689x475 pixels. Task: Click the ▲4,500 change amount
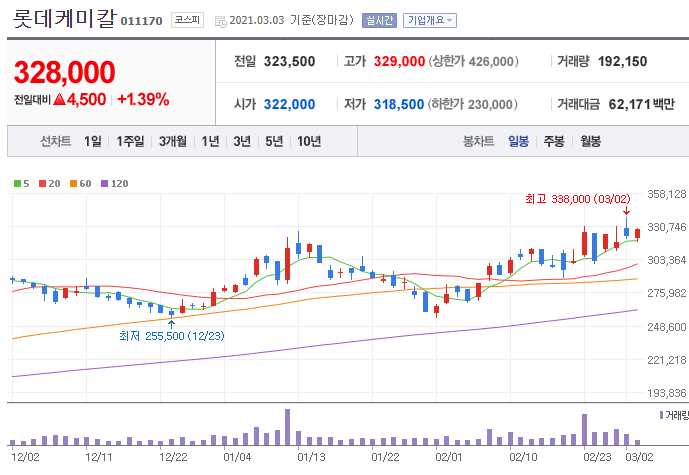point(80,99)
